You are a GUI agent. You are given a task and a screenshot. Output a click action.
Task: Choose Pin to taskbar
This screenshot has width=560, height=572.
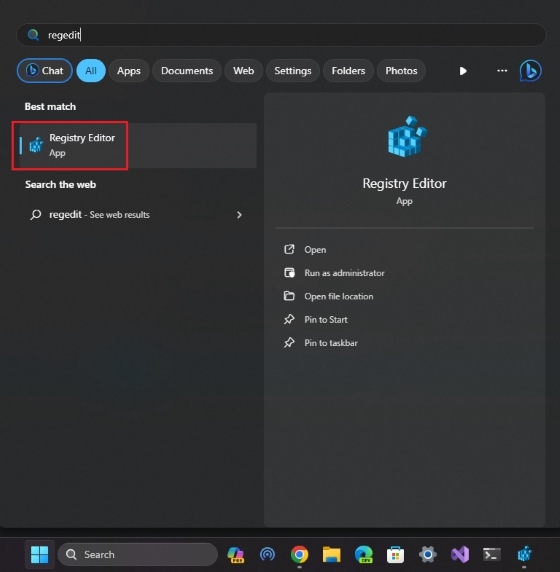[x=331, y=343]
